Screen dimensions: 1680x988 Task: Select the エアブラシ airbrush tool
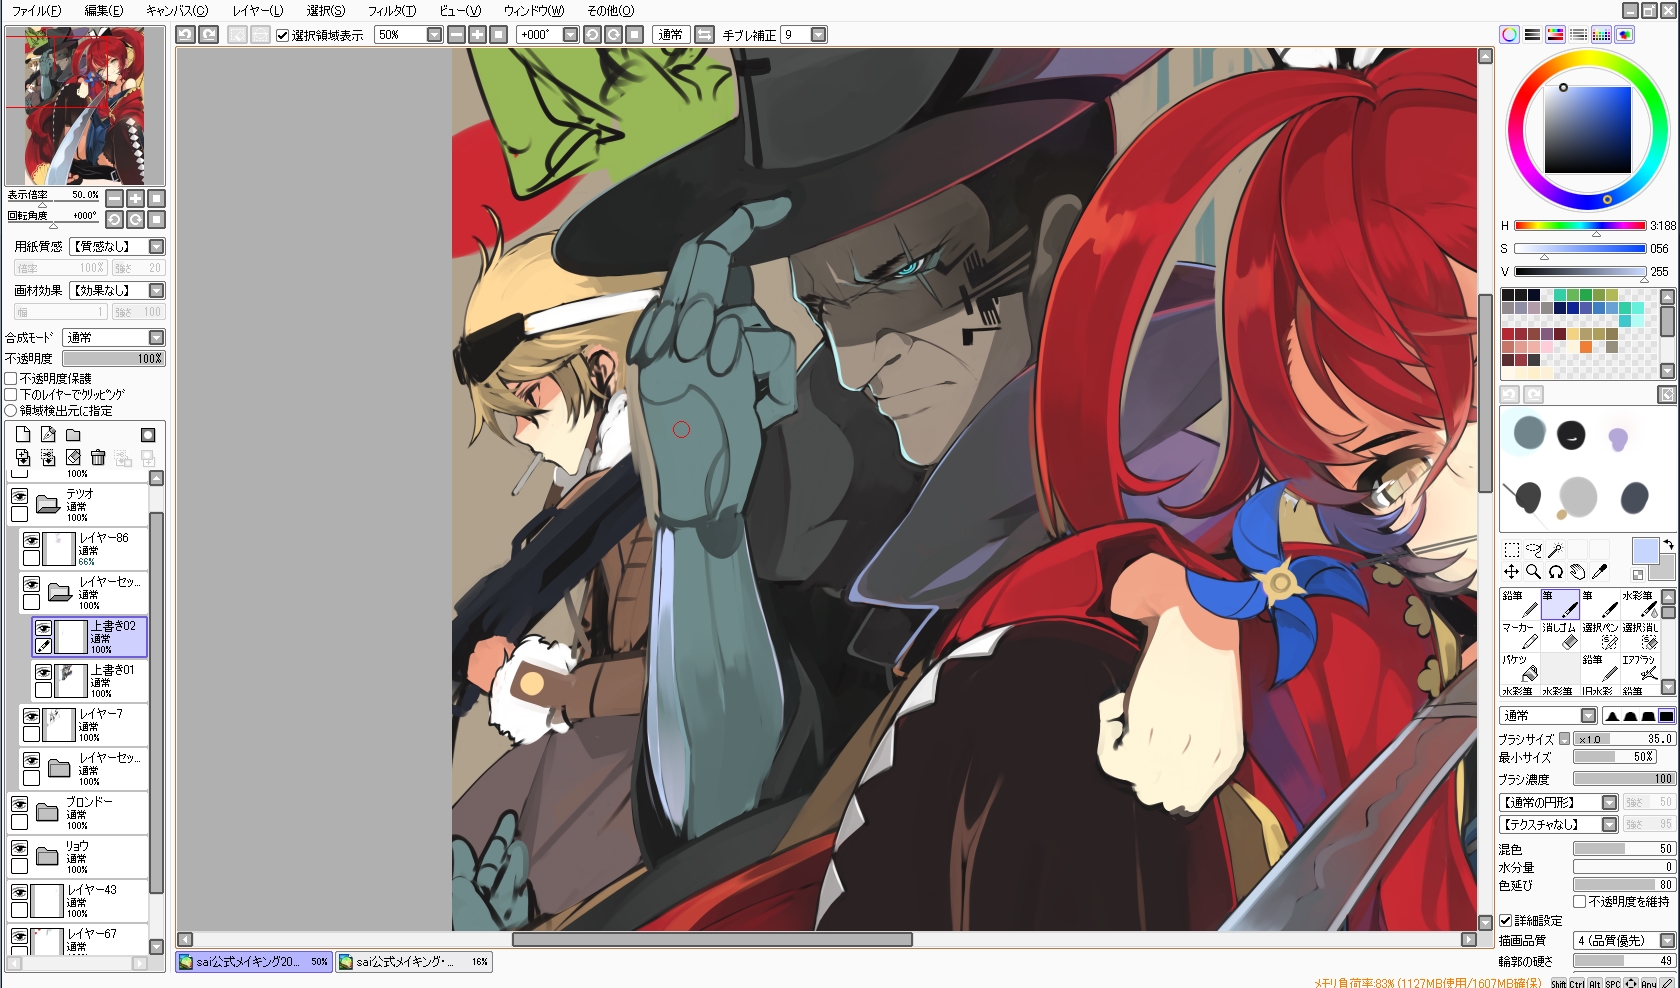click(x=1640, y=668)
